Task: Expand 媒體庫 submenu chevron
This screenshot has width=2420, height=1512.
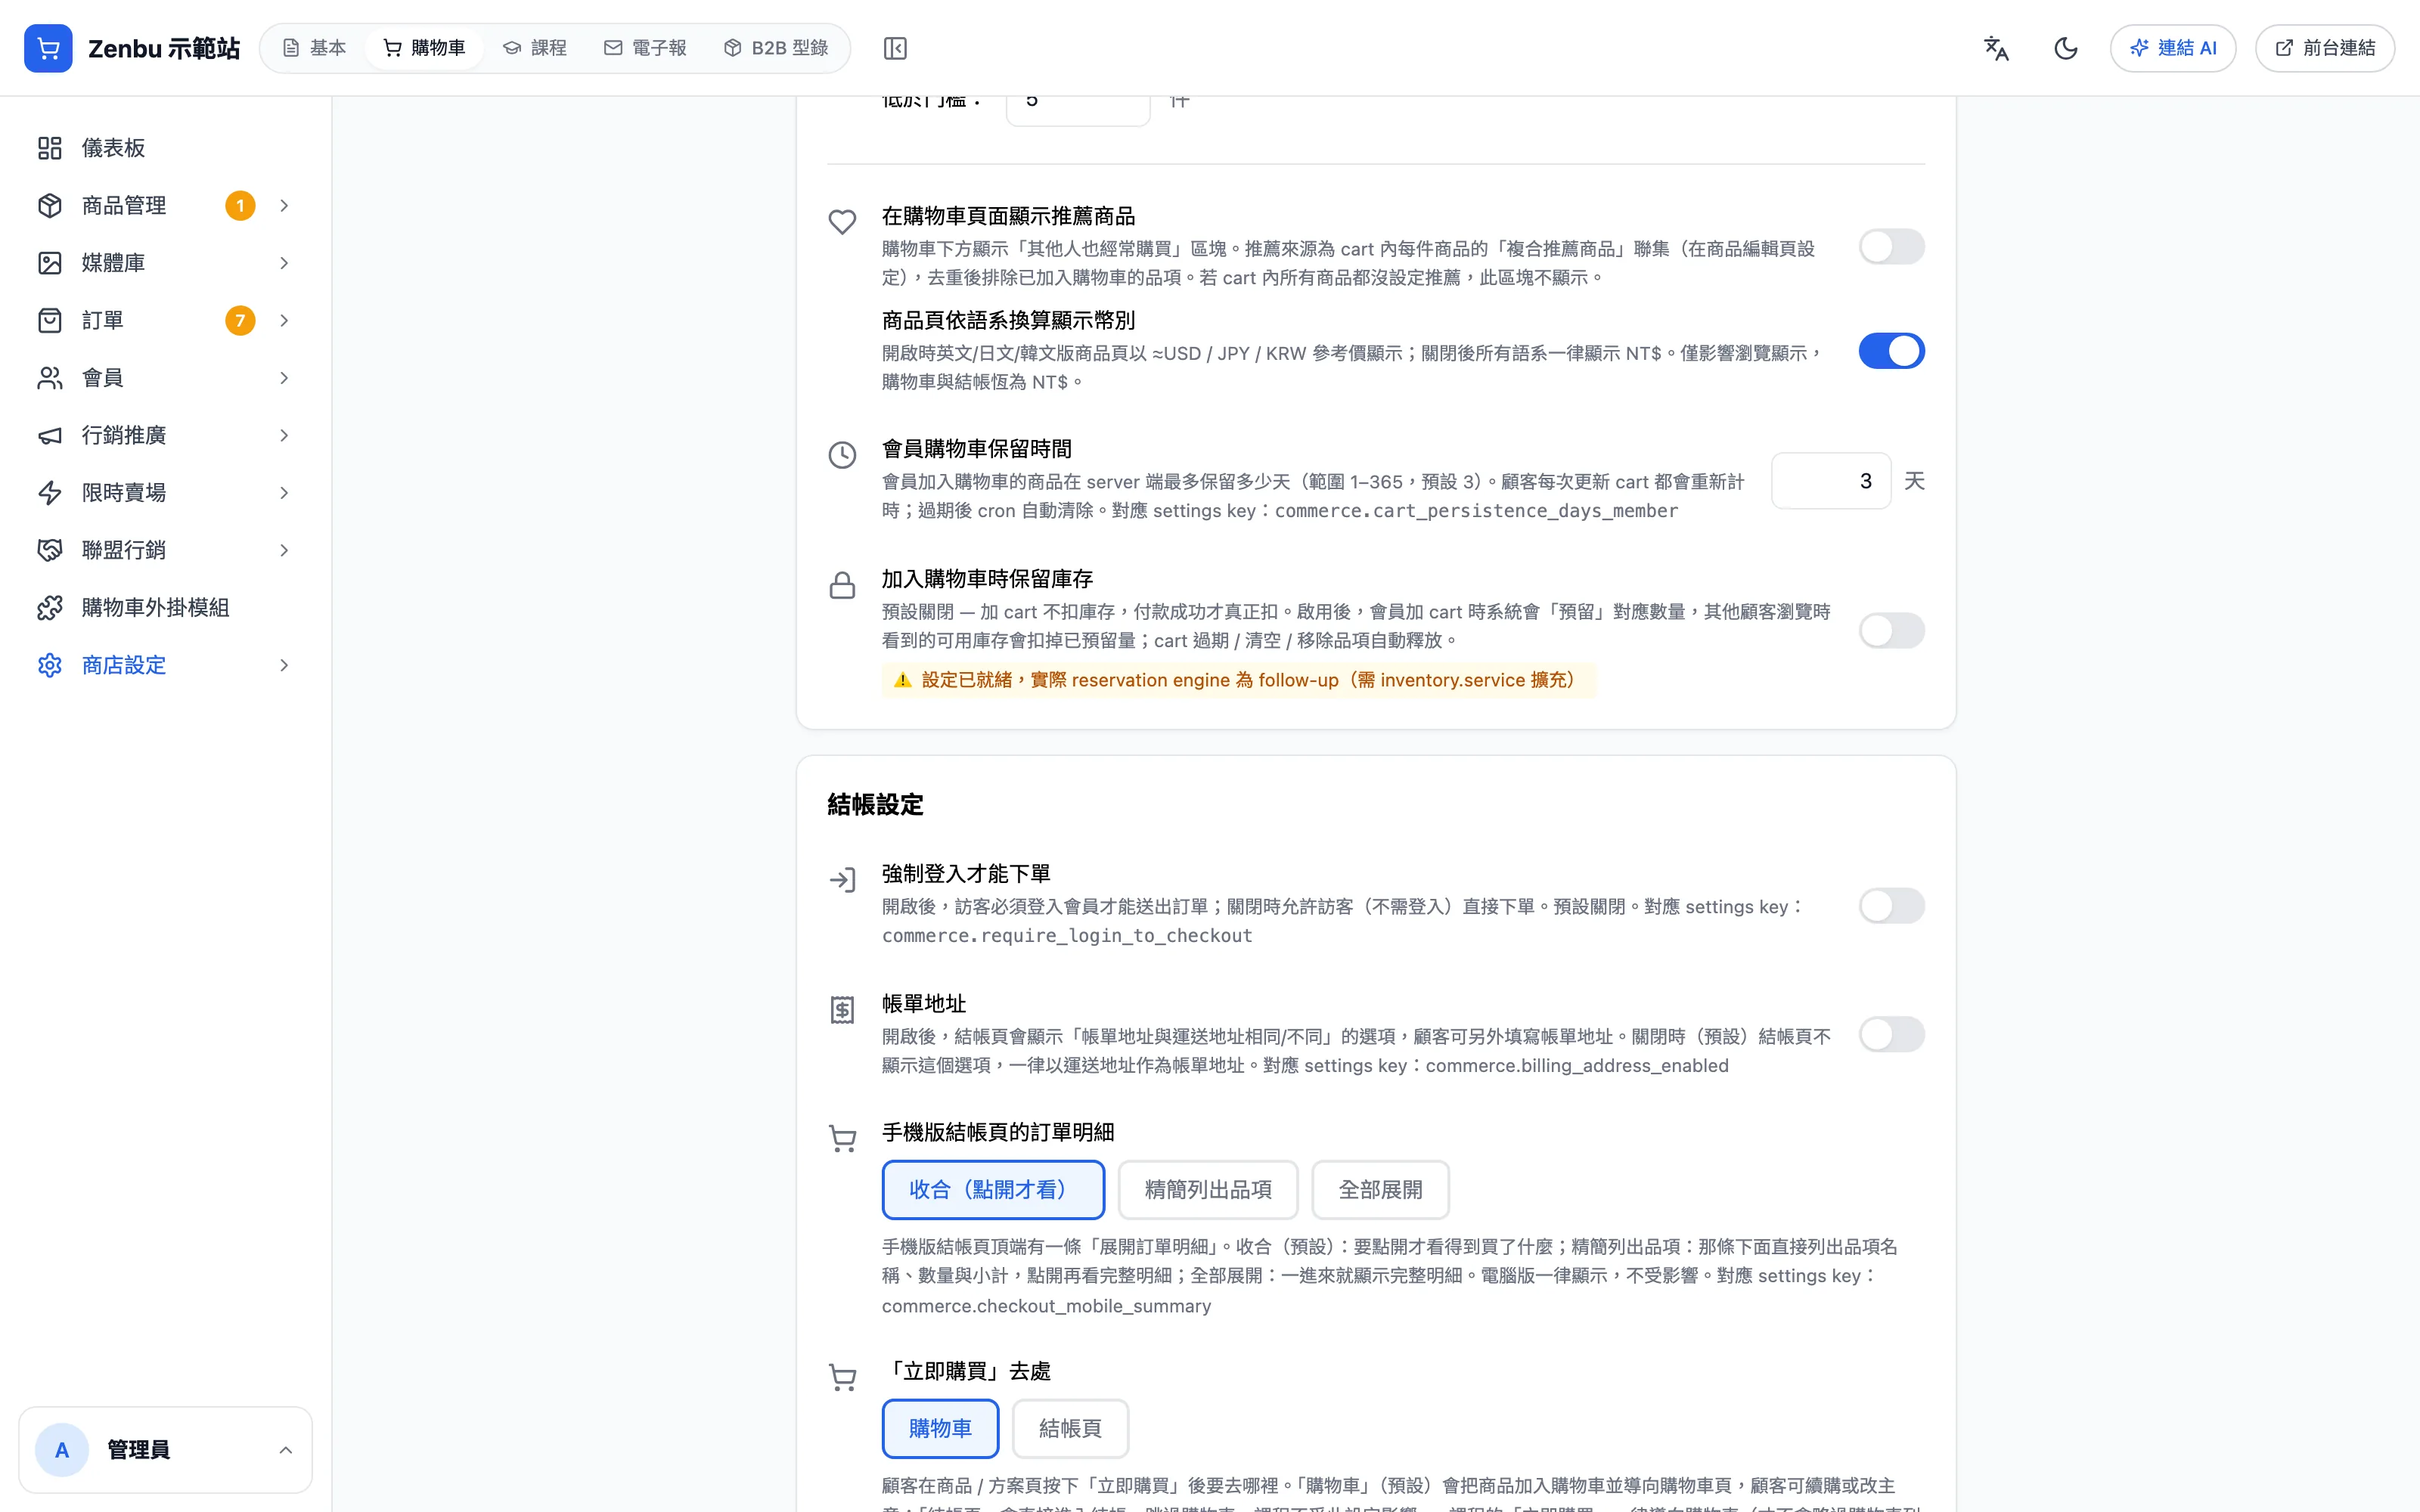Action: pyautogui.click(x=284, y=263)
